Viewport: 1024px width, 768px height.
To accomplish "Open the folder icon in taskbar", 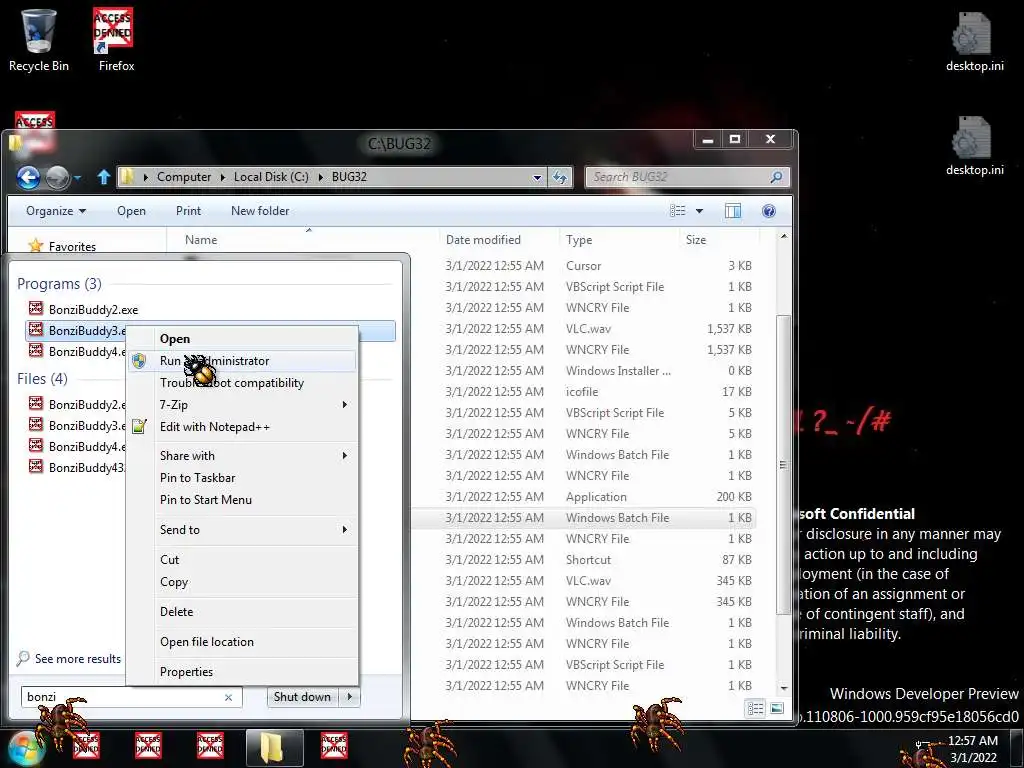I will [x=274, y=748].
